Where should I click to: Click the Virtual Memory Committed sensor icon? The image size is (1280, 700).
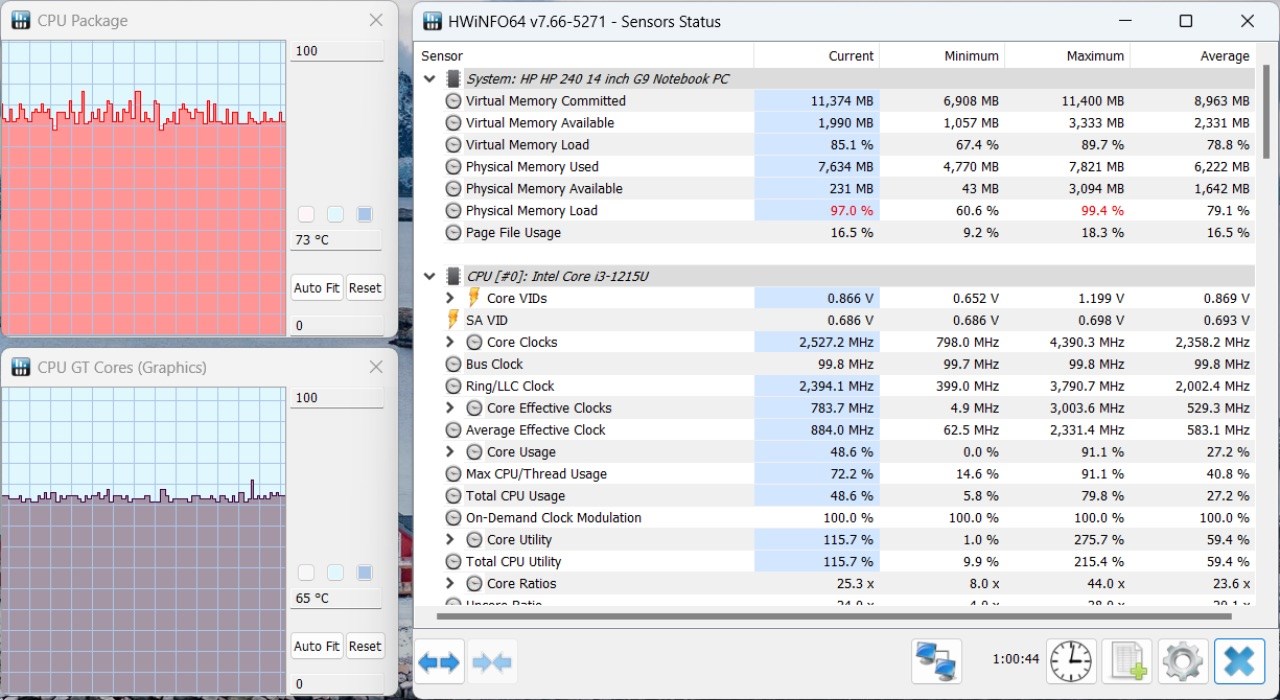click(x=453, y=101)
